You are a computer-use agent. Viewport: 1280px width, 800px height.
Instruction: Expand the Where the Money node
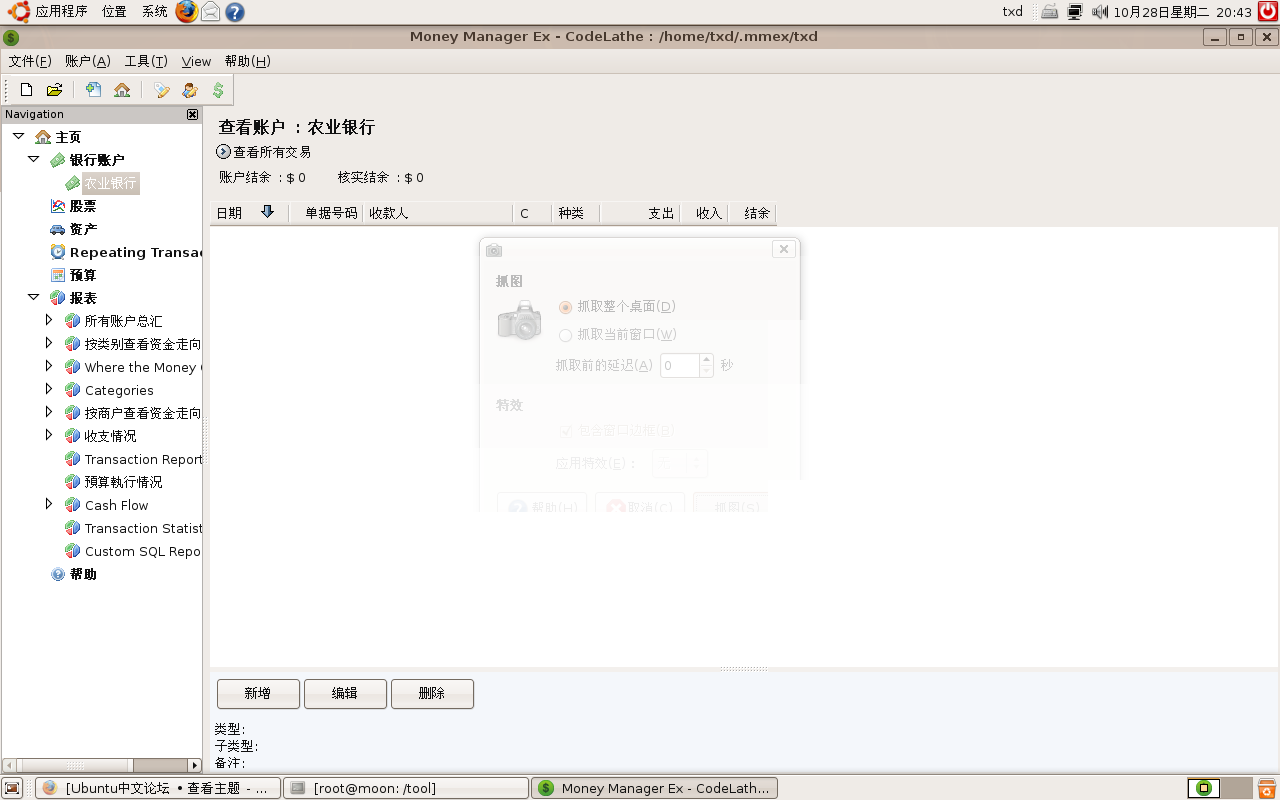(x=49, y=366)
